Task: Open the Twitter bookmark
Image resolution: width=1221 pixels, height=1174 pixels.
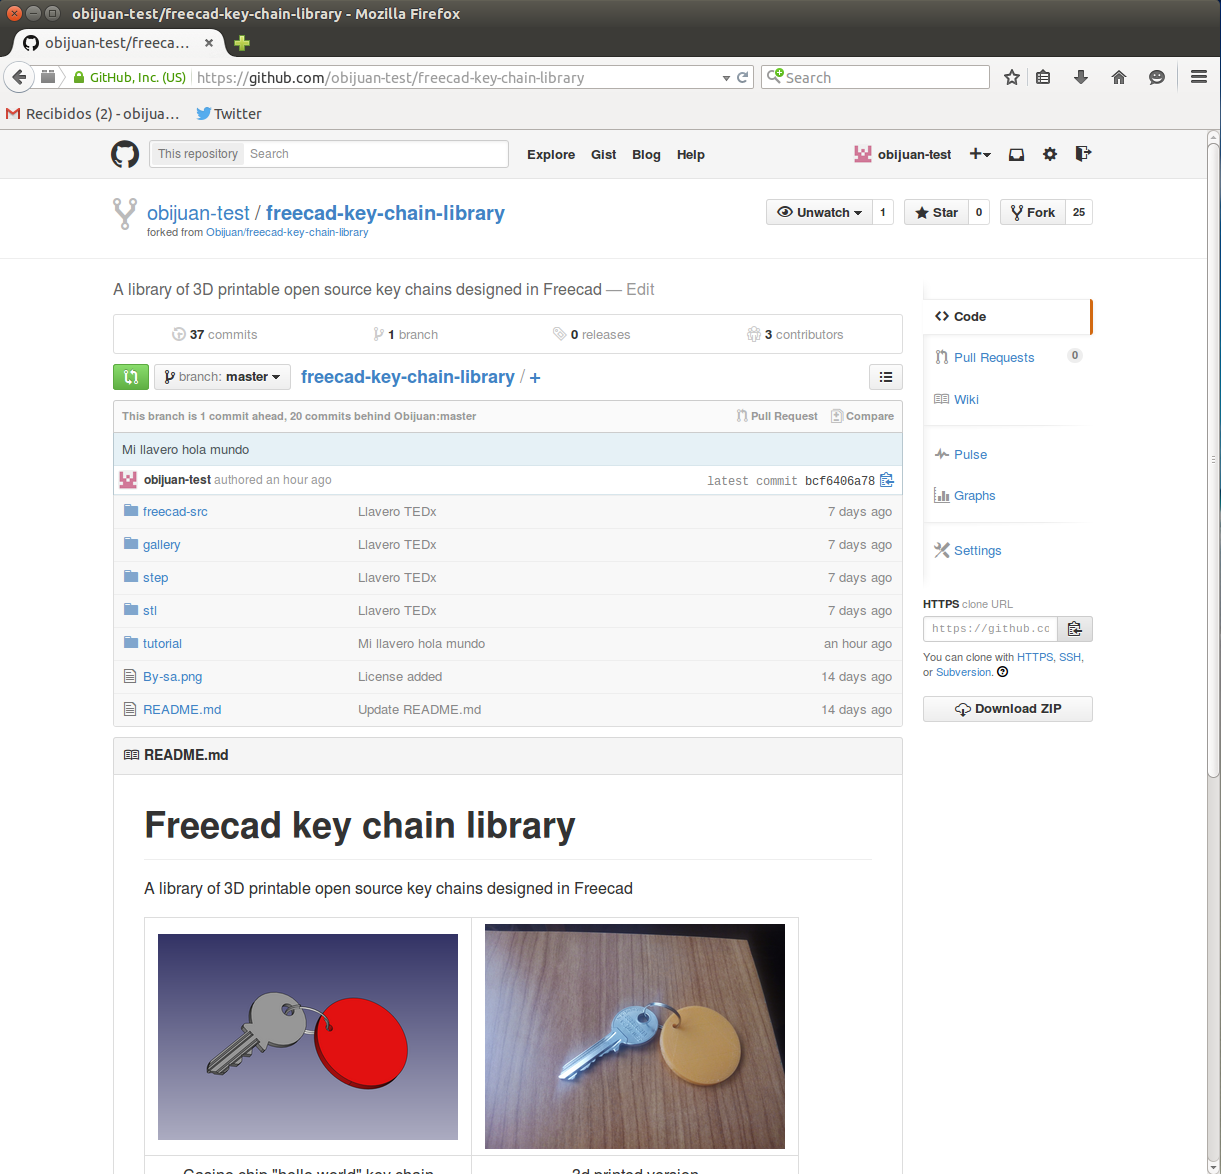Action: pos(229,113)
